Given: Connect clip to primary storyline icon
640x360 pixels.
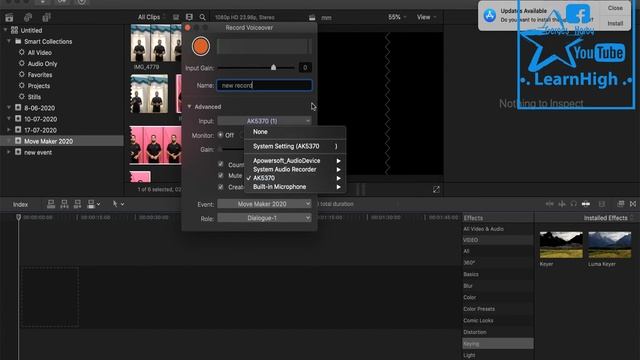Looking at the screenshot, I should (x=51, y=204).
